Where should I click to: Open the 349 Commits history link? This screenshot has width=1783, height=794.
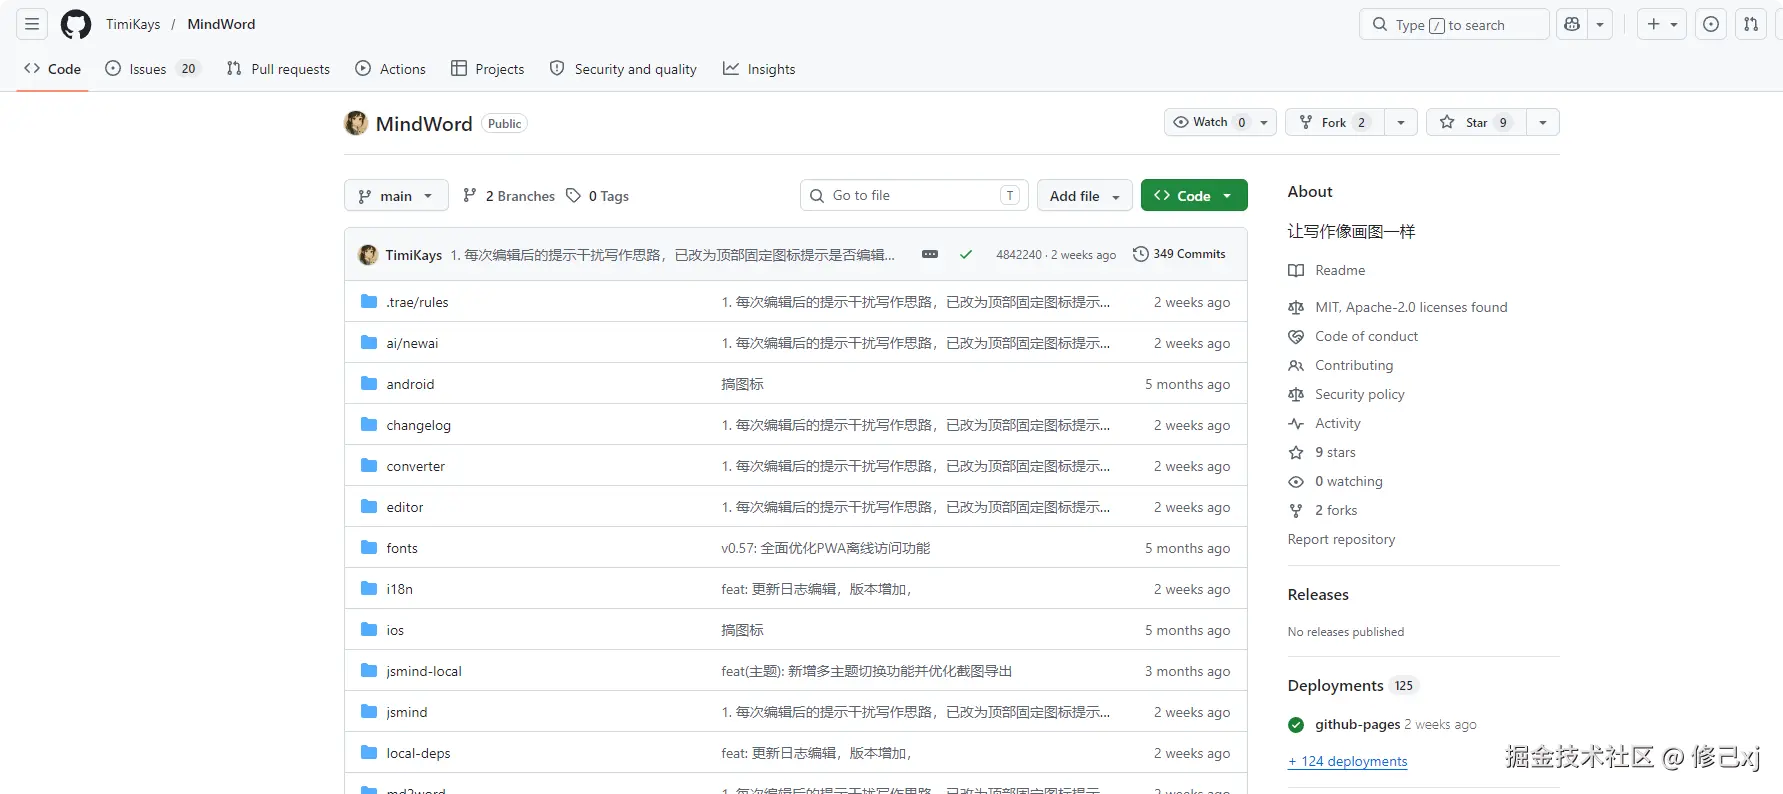(x=1179, y=254)
